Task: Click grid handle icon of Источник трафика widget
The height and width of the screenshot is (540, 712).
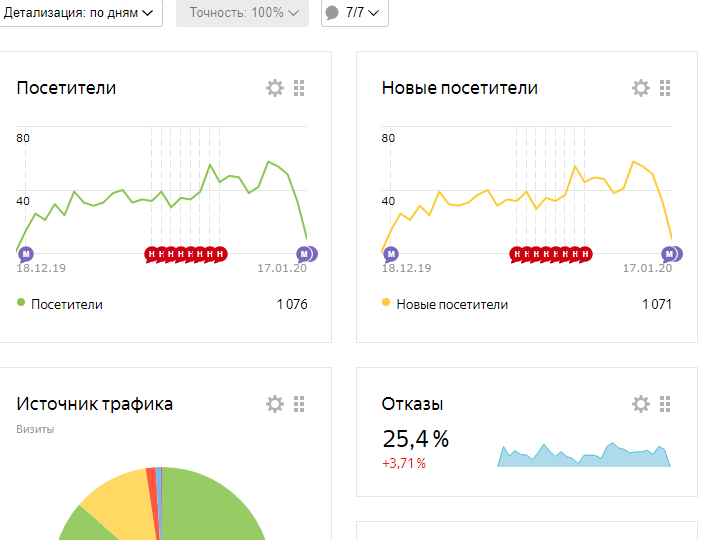Action: click(299, 404)
